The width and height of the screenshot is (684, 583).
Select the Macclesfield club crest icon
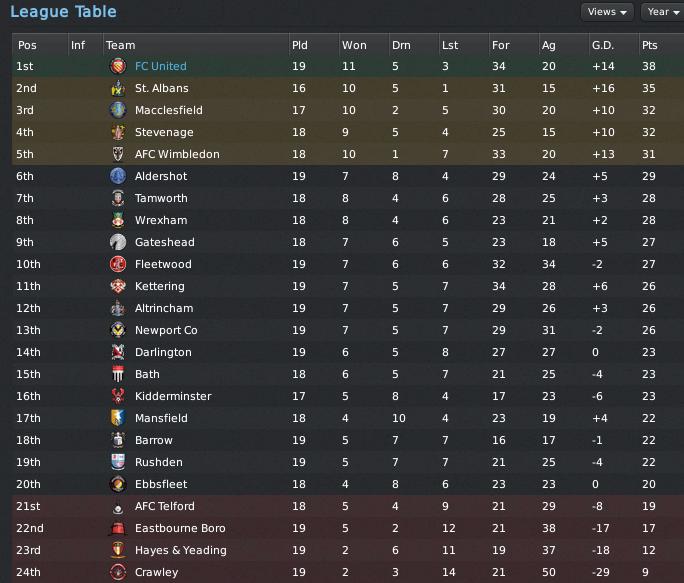[x=118, y=110]
